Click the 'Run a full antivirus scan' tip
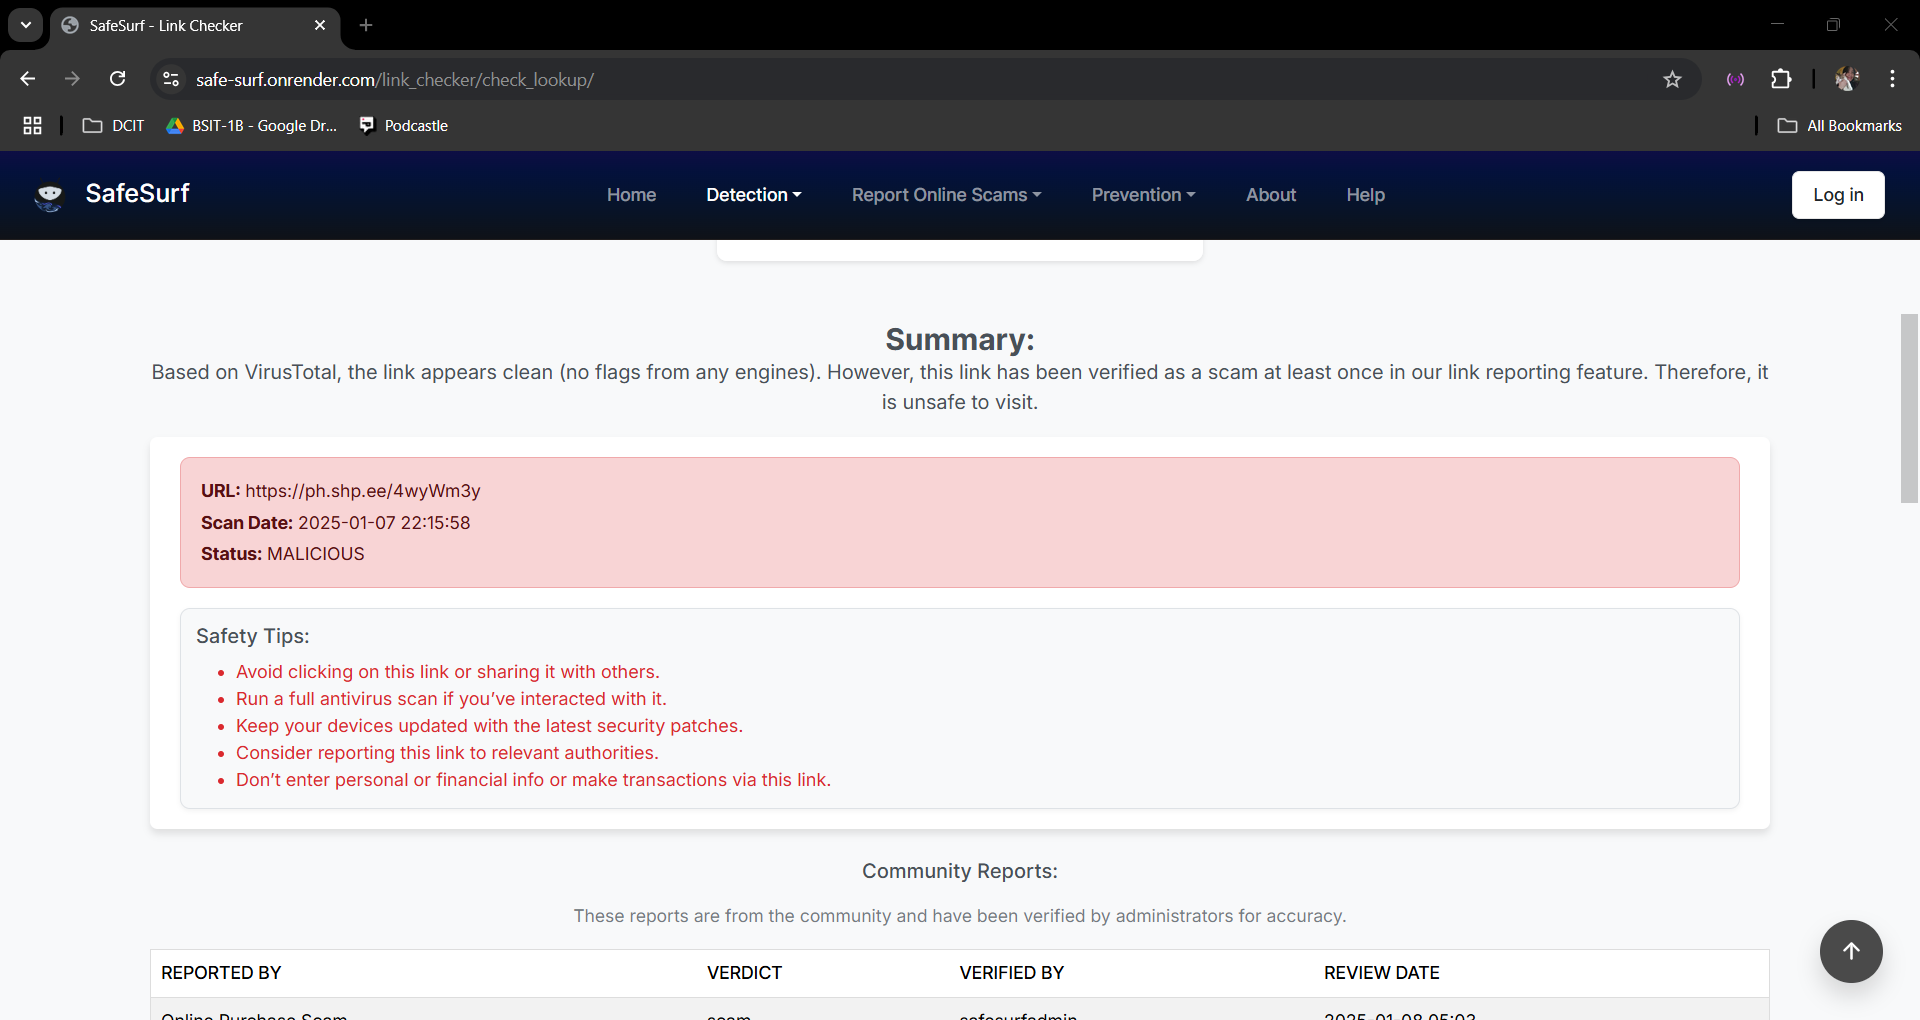This screenshot has height=1020, width=1920. pos(451,699)
